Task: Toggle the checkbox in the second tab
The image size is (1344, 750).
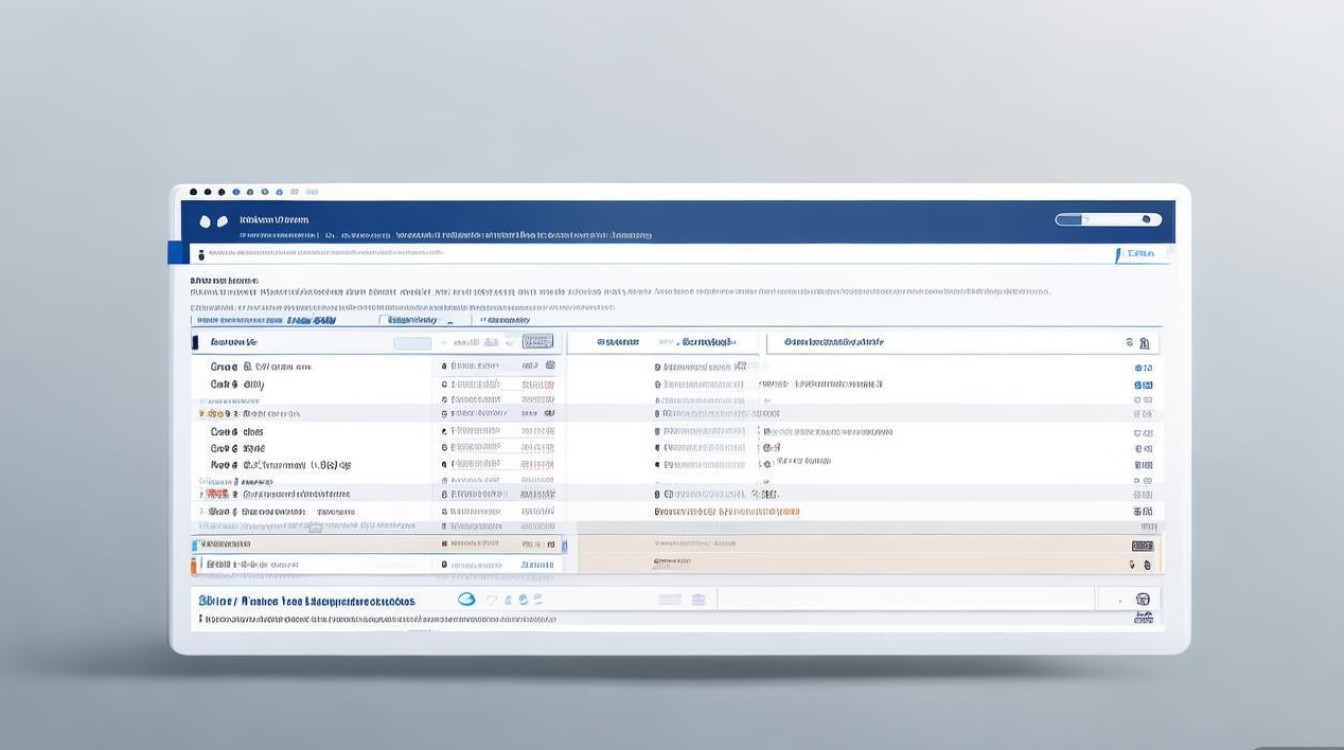Action: click(x=383, y=320)
